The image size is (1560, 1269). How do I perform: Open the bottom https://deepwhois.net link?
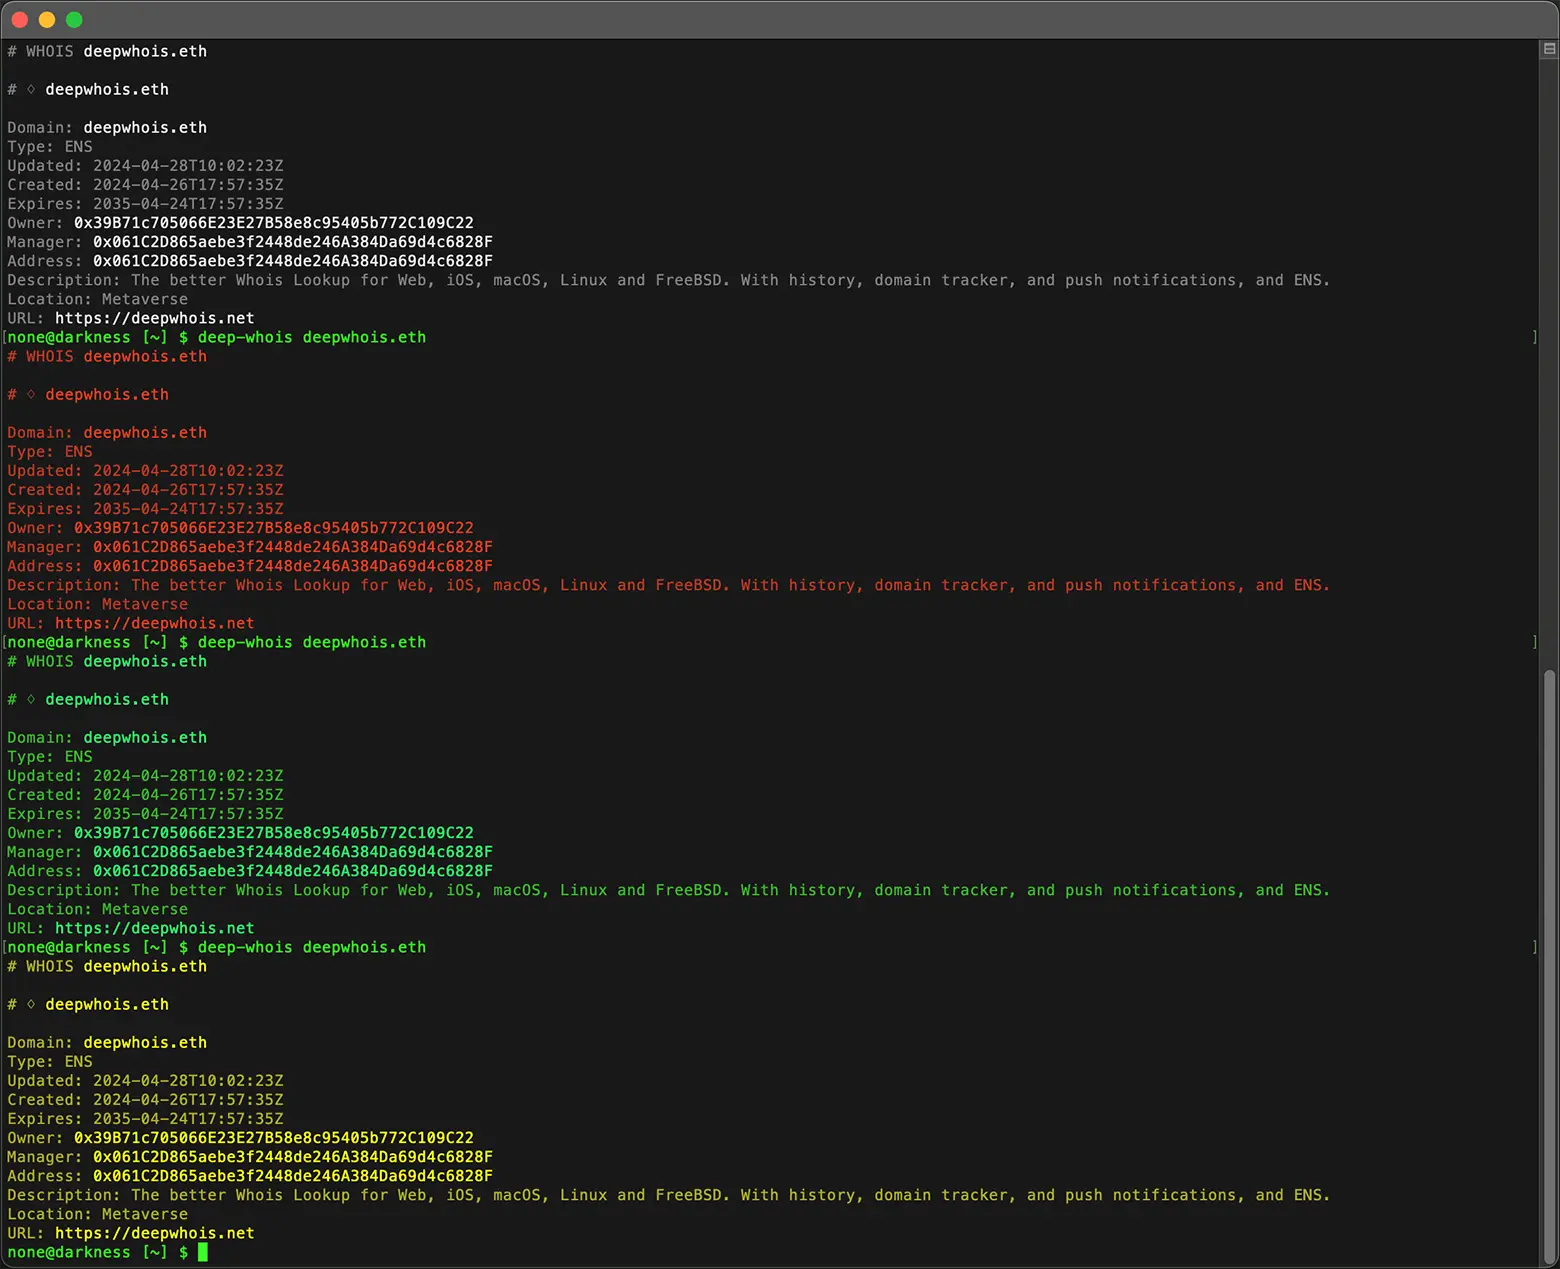155,1233
